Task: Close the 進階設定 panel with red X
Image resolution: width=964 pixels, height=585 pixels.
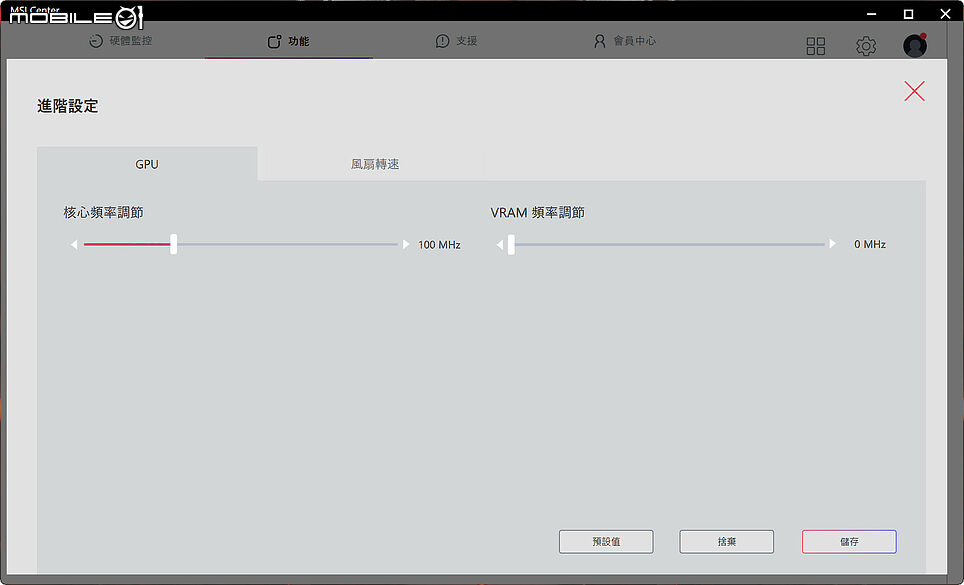Action: click(x=914, y=91)
